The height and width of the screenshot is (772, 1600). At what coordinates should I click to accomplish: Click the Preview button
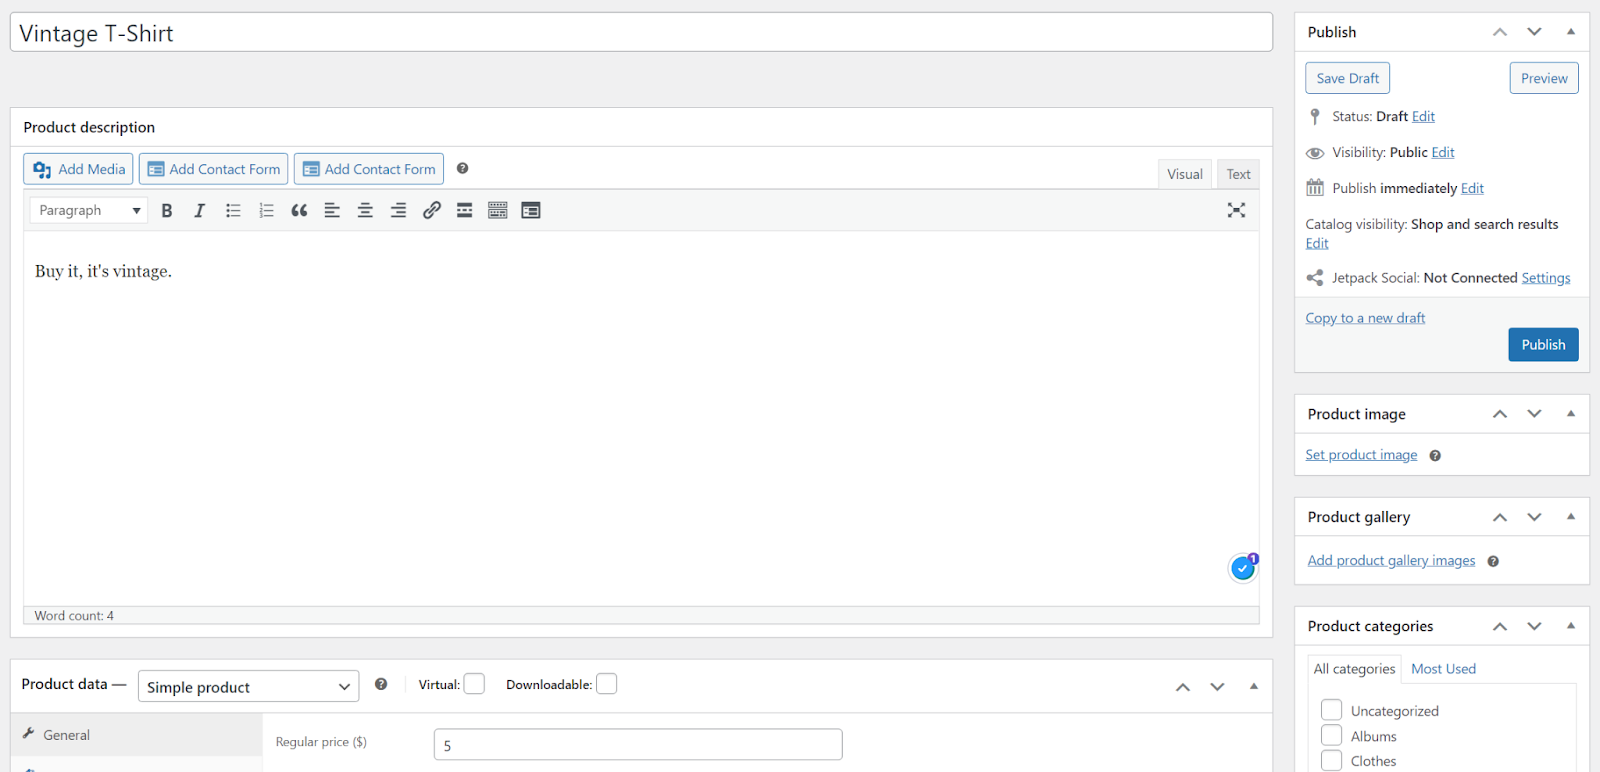click(x=1544, y=78)
